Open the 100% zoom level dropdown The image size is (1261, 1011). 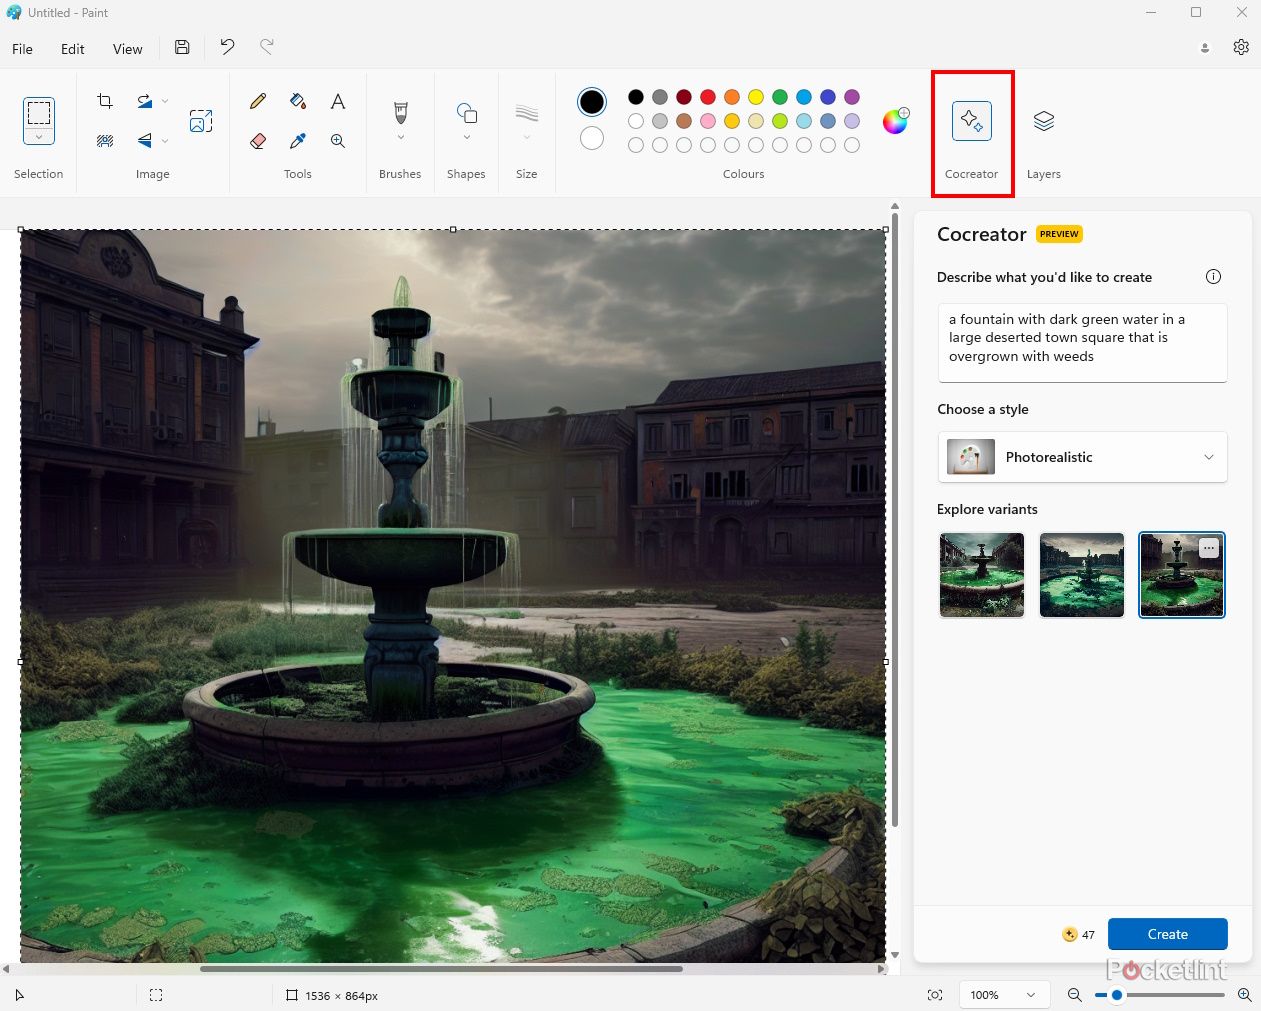click(1004, 995)
